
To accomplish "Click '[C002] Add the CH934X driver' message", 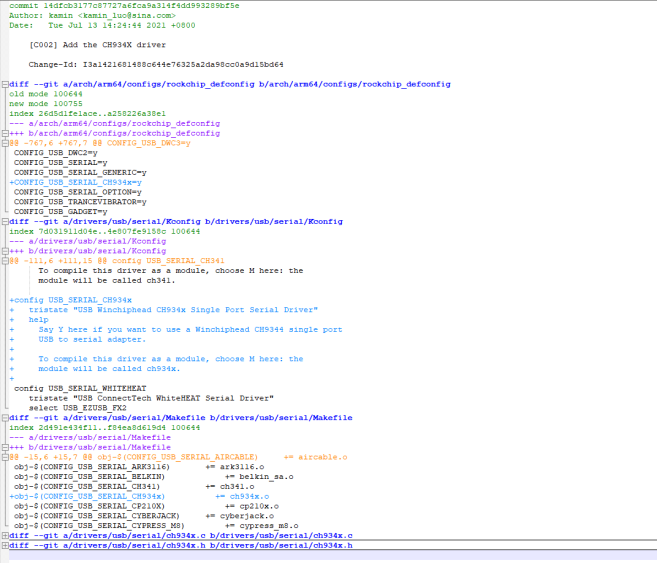I will 97,45.
